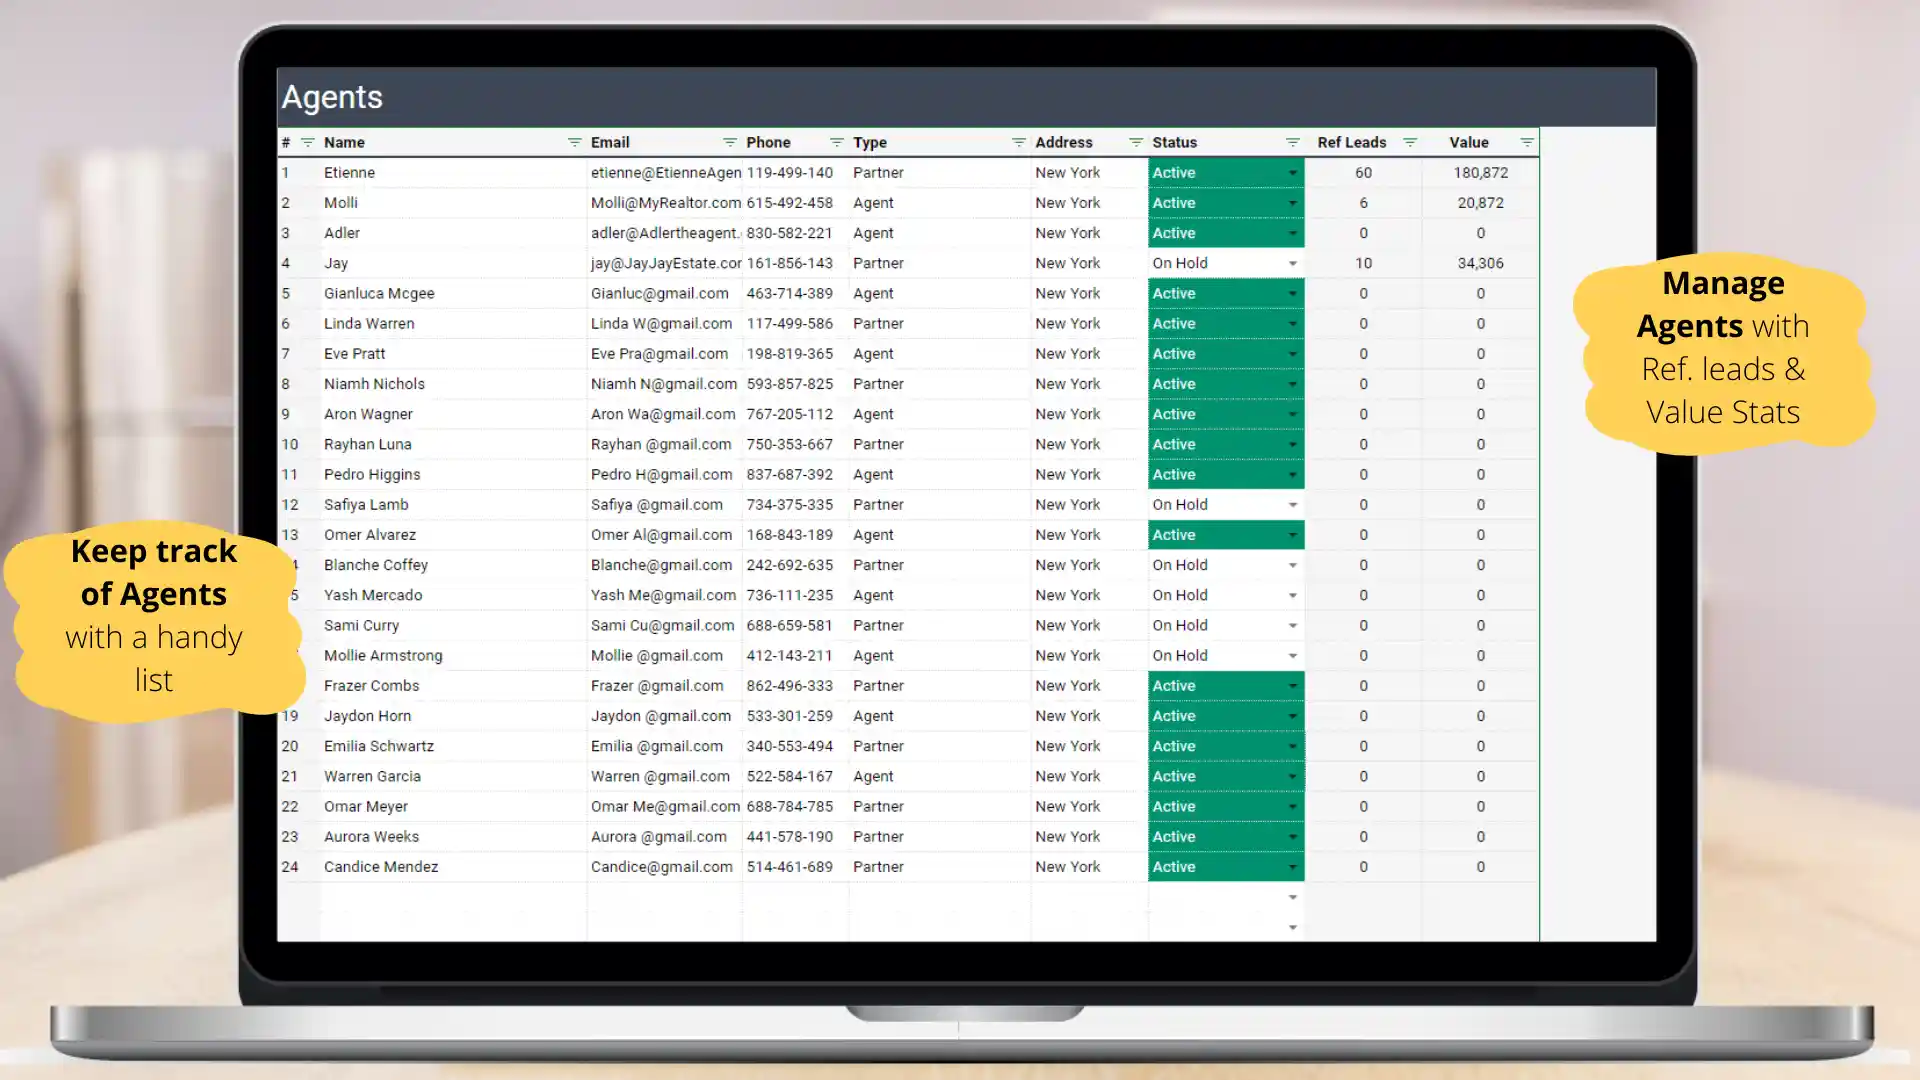Open the Ref Leads column filter icon
The width and height of the screenshot is (1920, 1080).
(x=1409, y=143)
